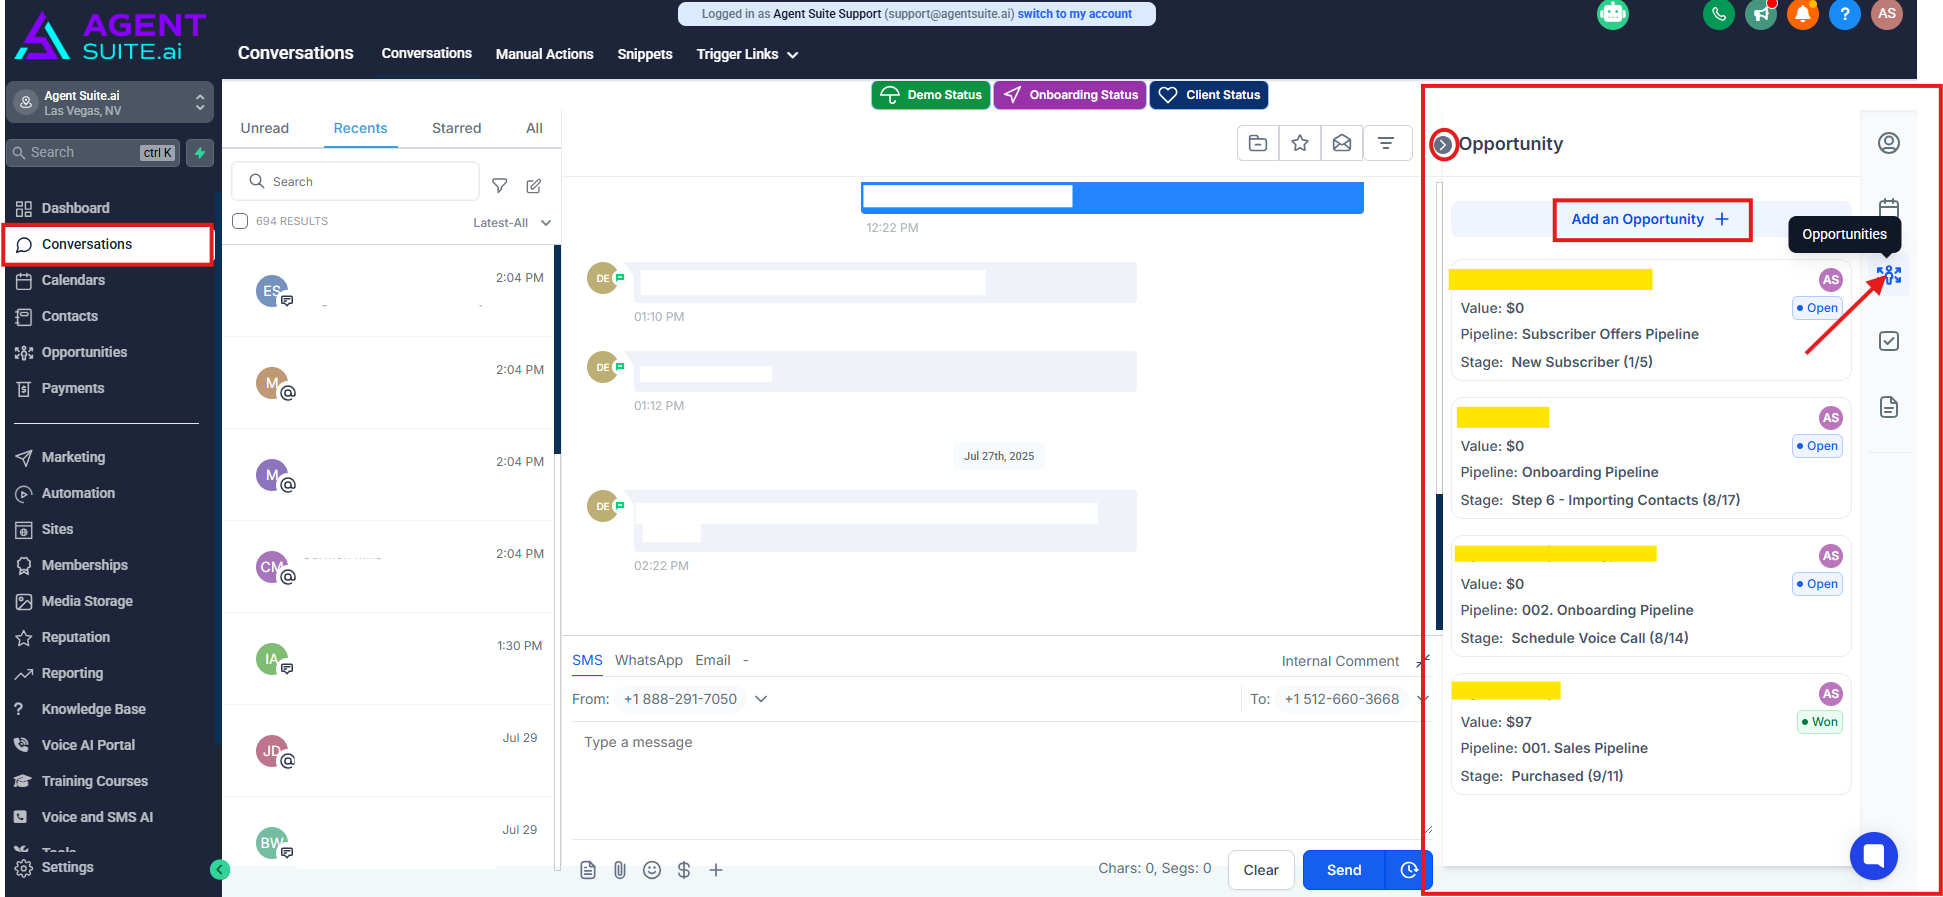Image resolution: width=1943 pixels, height=897 pixels.
Task: Switch to the All tab
Action: [534, 128]
